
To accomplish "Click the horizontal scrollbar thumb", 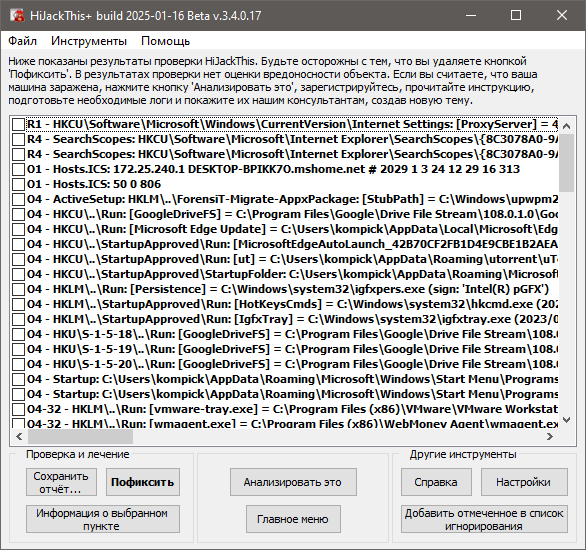I will [80, 436].
